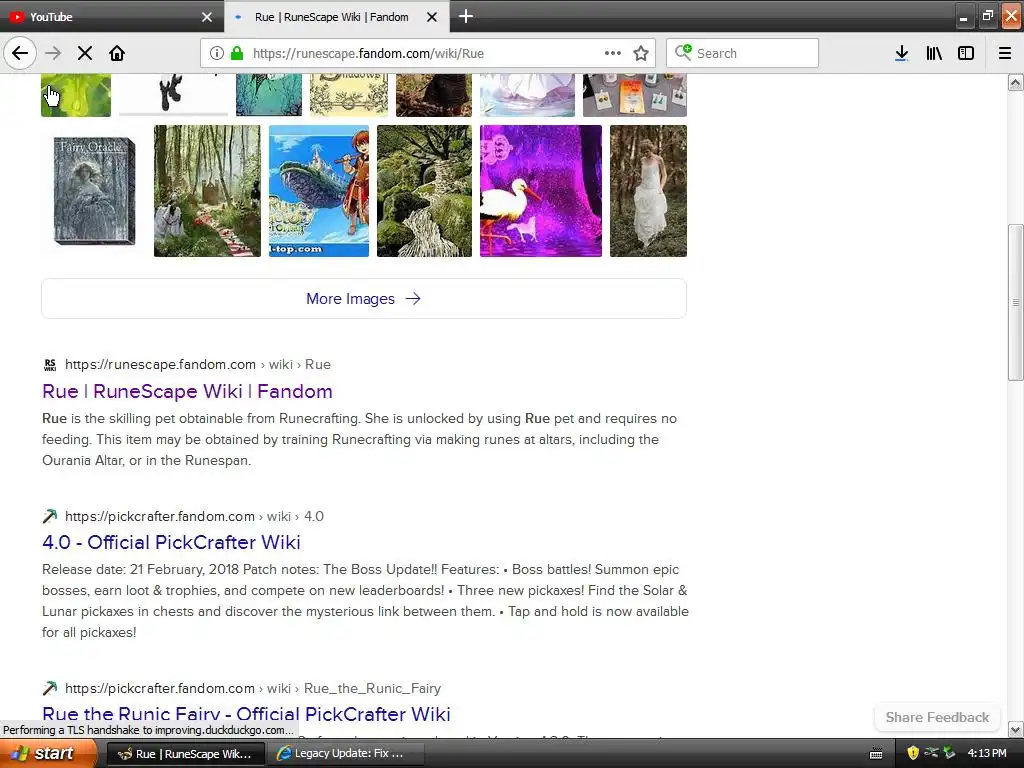Click the system clock showing 4:13 PM
Viewport: 1024px width, 768px height.
(987, 753)
